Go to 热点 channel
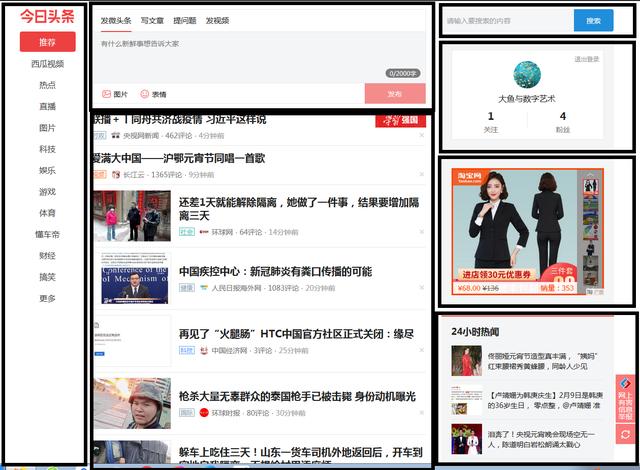This screenshot has height=470, width=640. click(48, 85)
